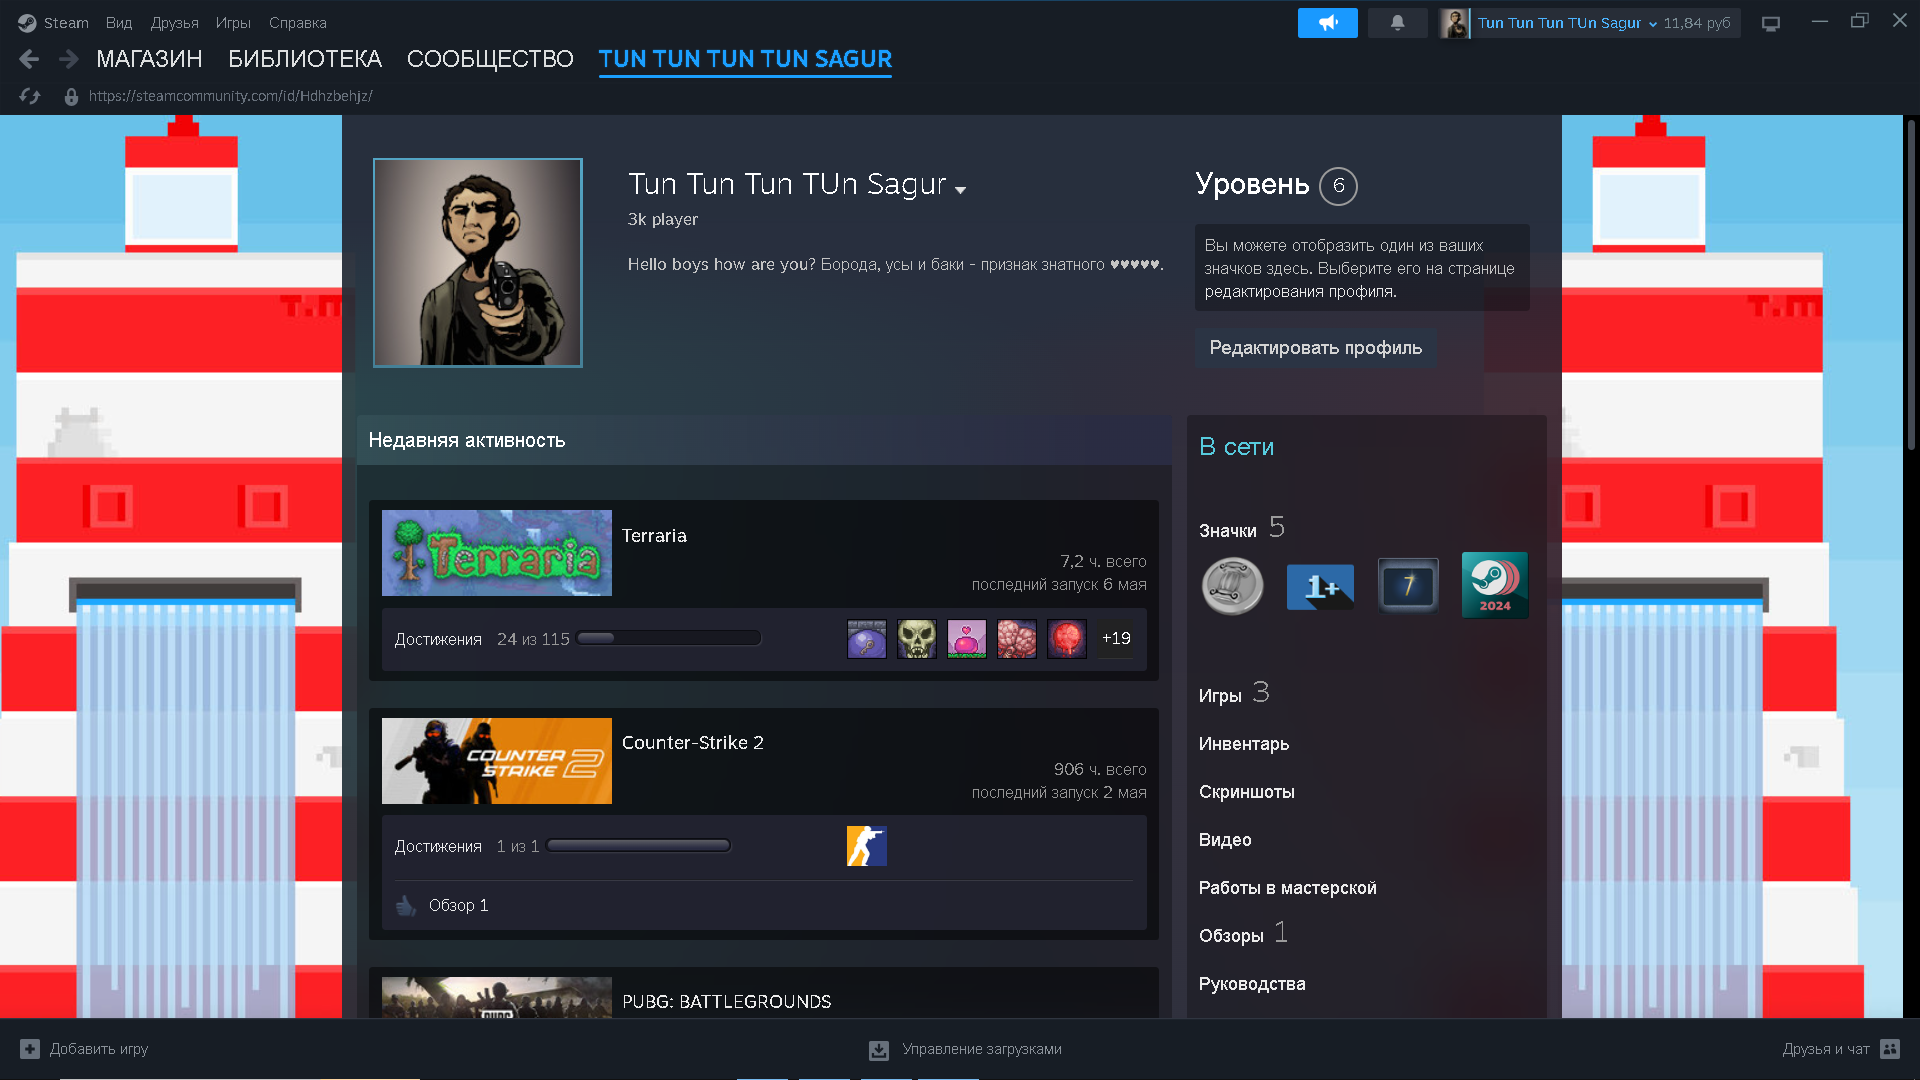
Task: View the pink slime Terraria achievement icon
Action: pos(967,638)
